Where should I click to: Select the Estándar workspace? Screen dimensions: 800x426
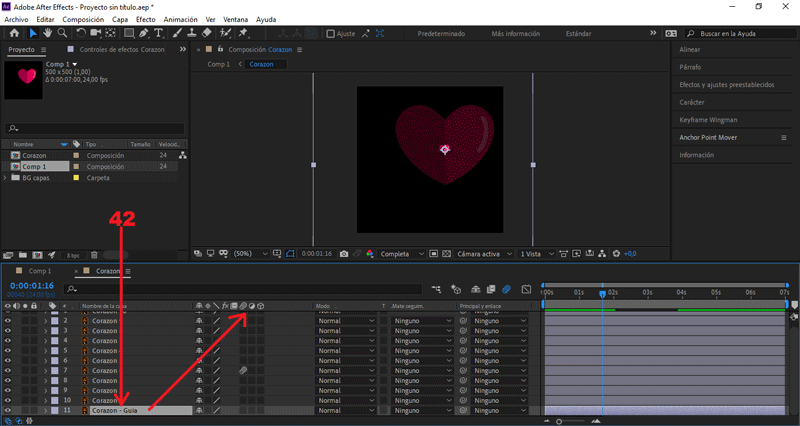pos(578,34)
